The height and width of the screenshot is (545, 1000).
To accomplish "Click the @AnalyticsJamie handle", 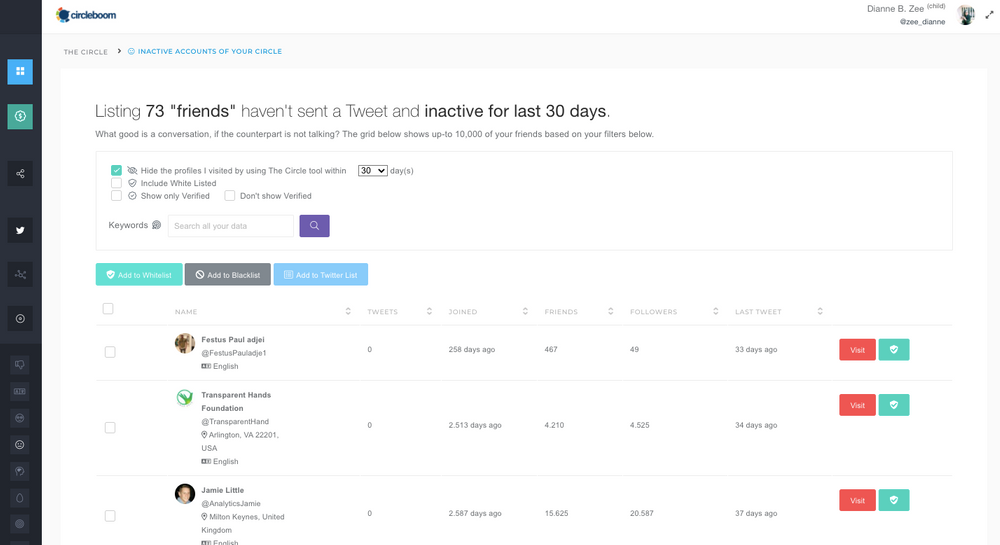I will point(231,504).
